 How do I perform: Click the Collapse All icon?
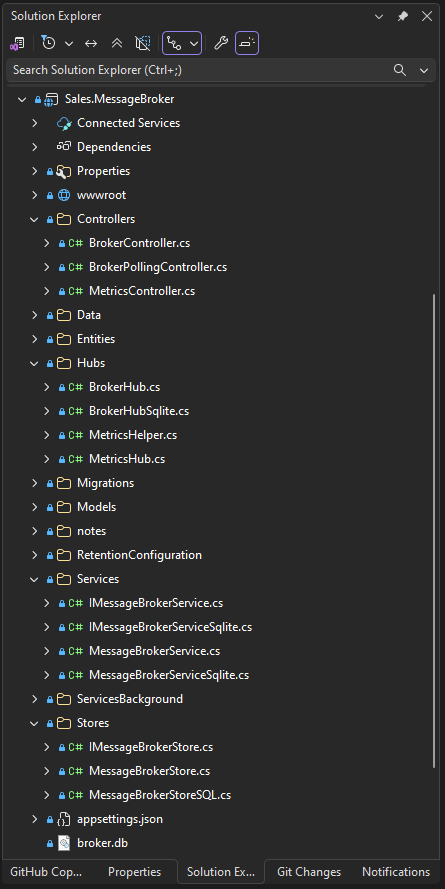click(x=117, y=43)
